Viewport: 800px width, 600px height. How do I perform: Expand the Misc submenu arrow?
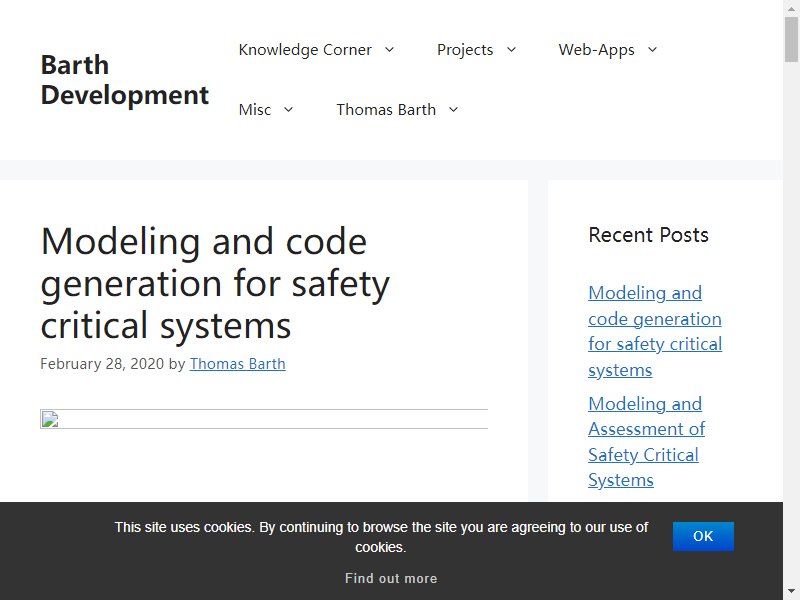(288, 109)
